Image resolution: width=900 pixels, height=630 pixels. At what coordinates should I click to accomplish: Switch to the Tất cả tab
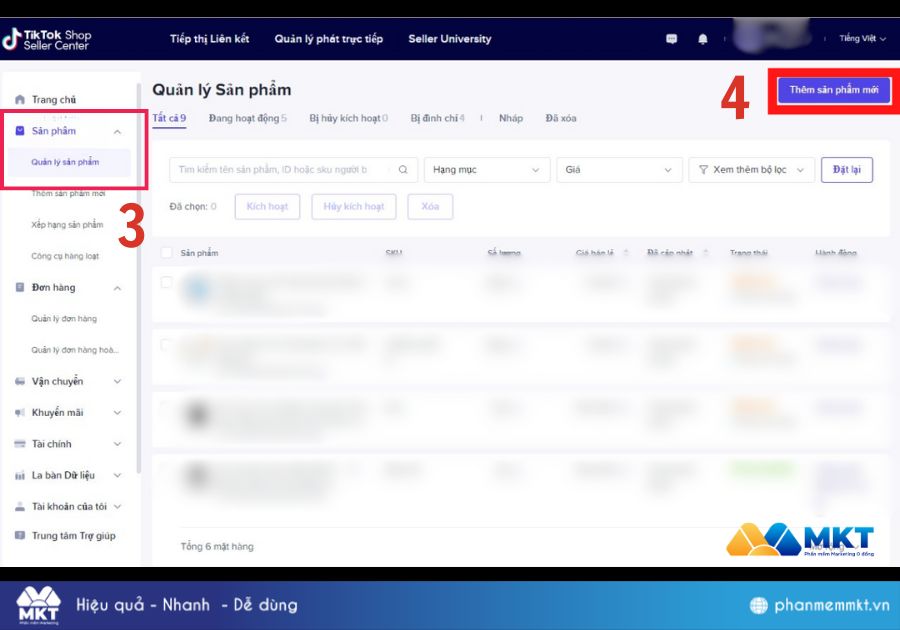(x=169, y=118)
